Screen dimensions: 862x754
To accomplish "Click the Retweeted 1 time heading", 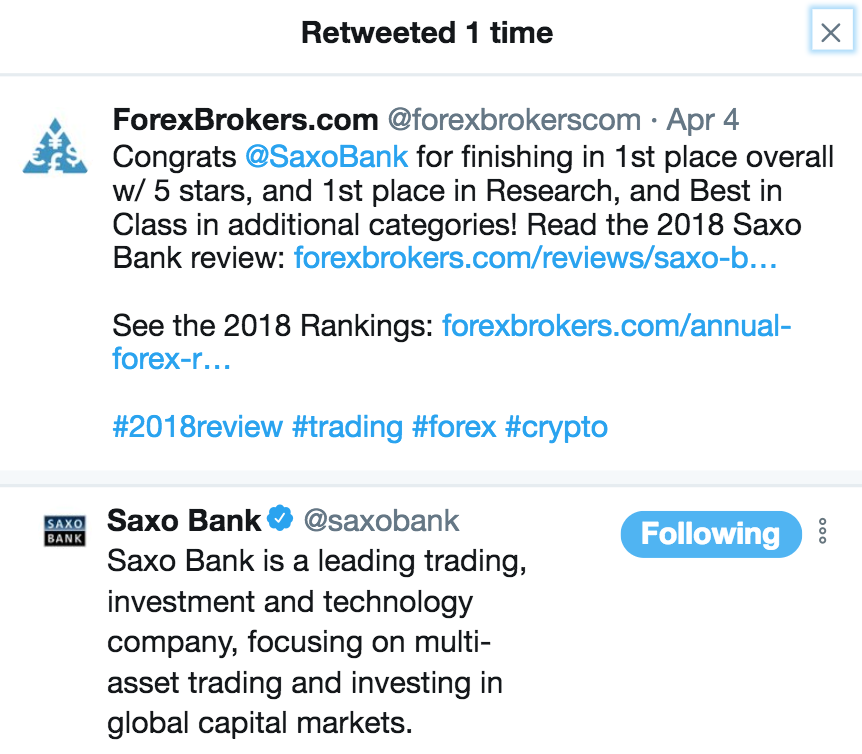I will pos(427,33).
